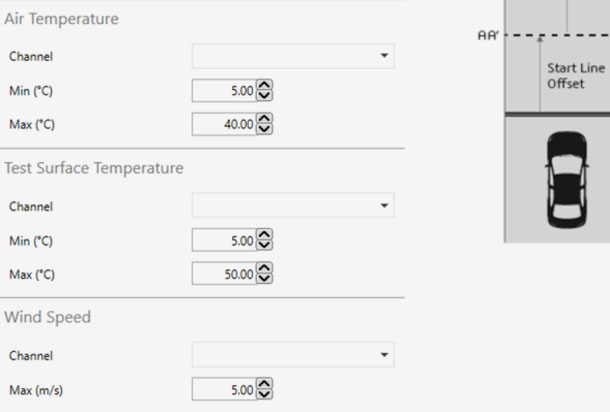610x412 pixels.
Task: Click the Air Temperature Max input field
Action: click(x=224, y=124)
